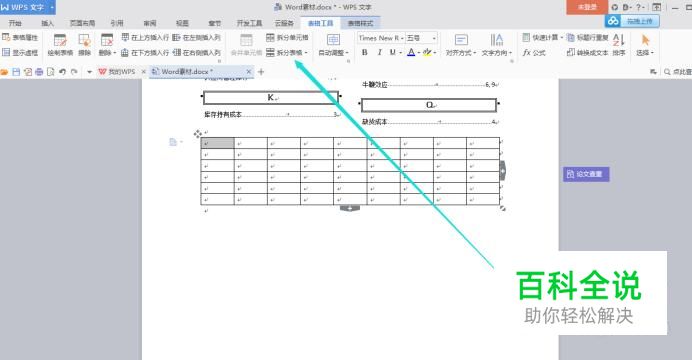This screenshot has height=360, width=692.
Task: Click the open file folder icon
Action: pos(4,71)
